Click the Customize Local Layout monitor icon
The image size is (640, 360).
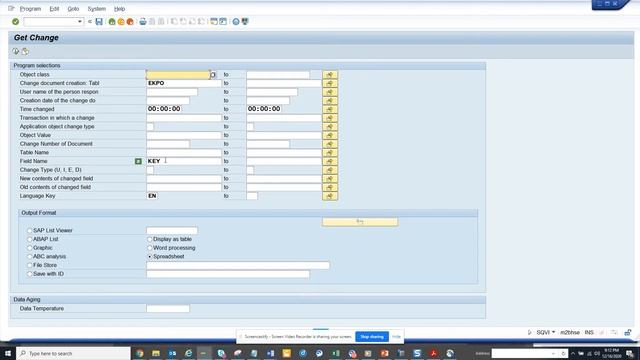click(245, 22)
